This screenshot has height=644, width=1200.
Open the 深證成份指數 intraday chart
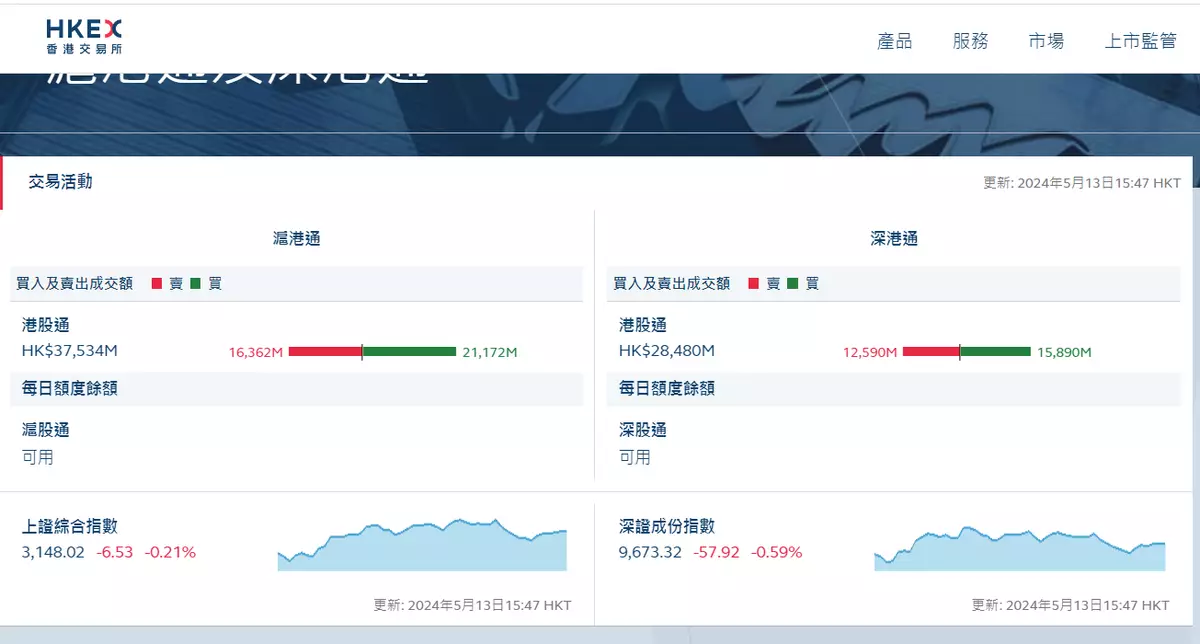coord(1019,548)
